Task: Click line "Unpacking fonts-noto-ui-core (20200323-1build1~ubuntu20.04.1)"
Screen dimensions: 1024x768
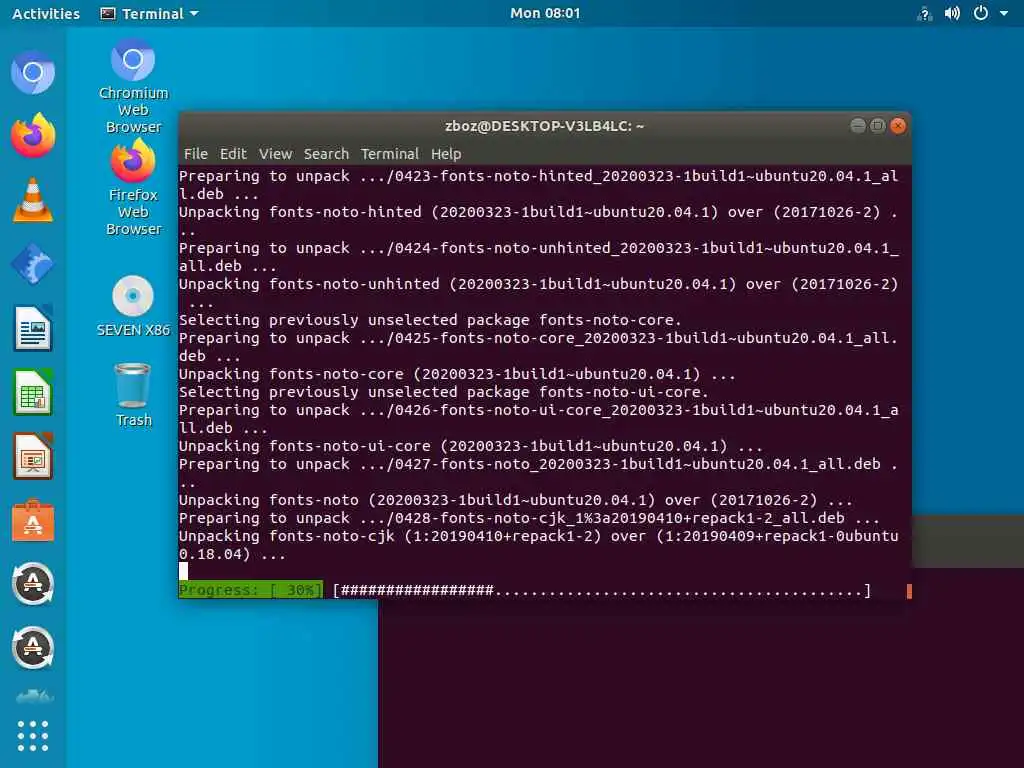Action: pos(471,446)
